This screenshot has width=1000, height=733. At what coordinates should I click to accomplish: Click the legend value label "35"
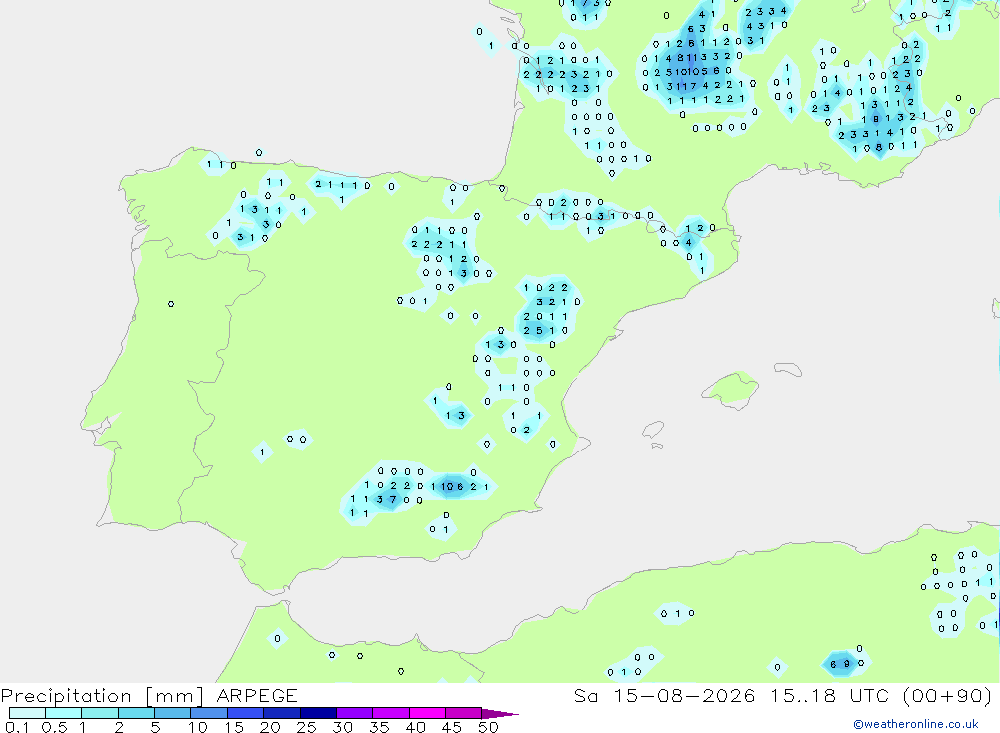click(x=379, y=727)
